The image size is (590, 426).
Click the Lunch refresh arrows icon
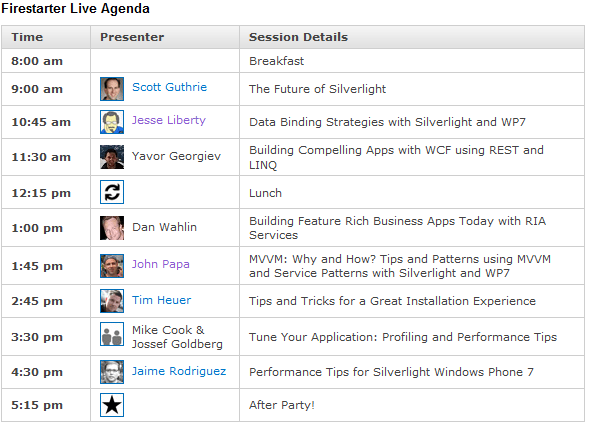pyautogui.click(x=112, y=192)
